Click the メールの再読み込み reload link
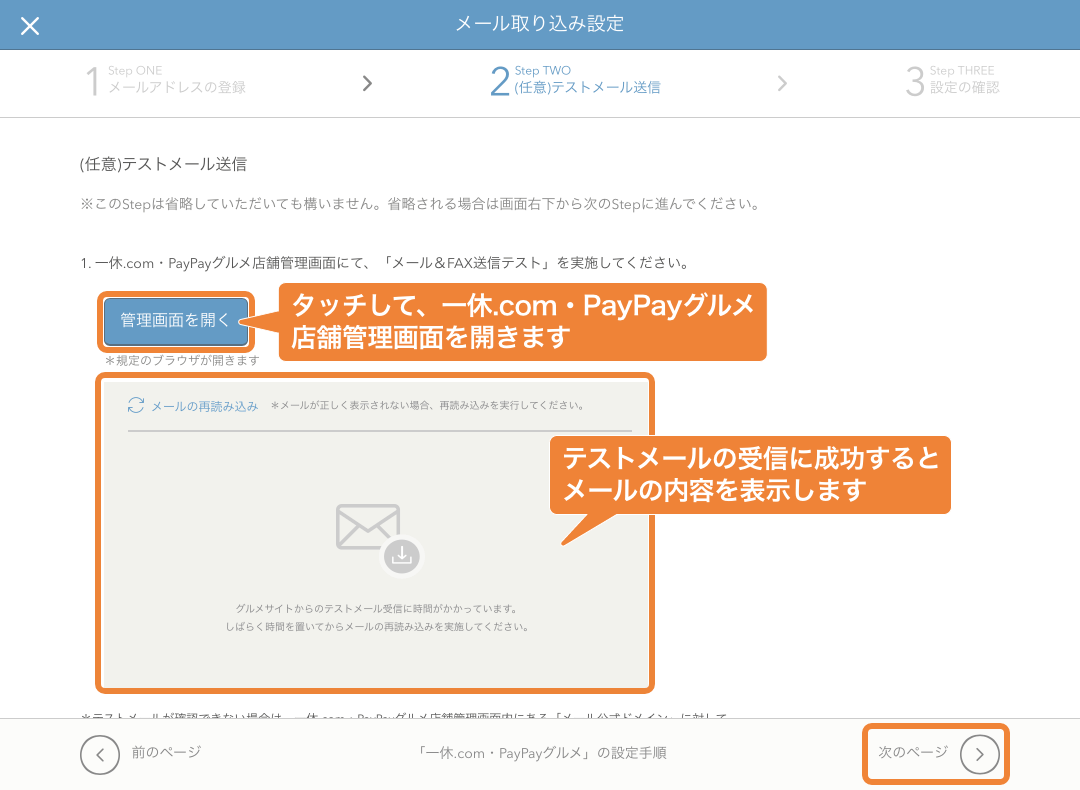The height and width of the screenshot is (790, 1080). point(205,406)
